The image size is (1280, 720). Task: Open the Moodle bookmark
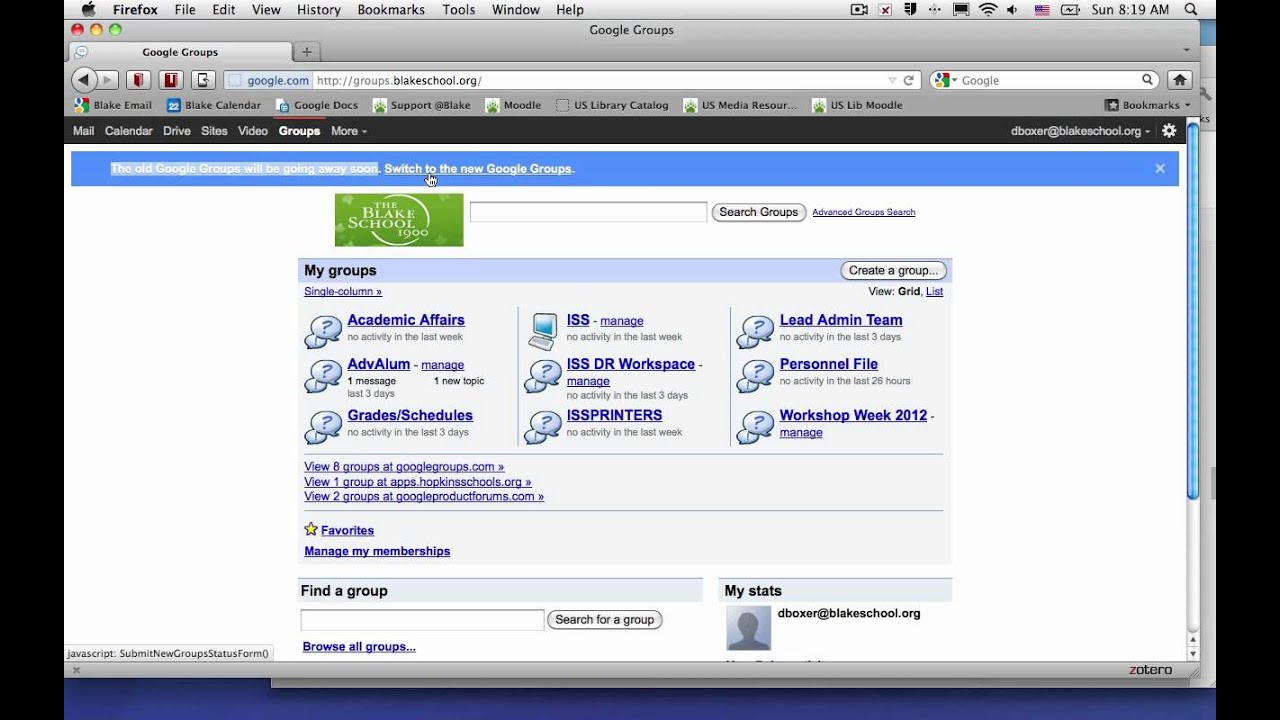pyautogui.click(x=513, y=105)
